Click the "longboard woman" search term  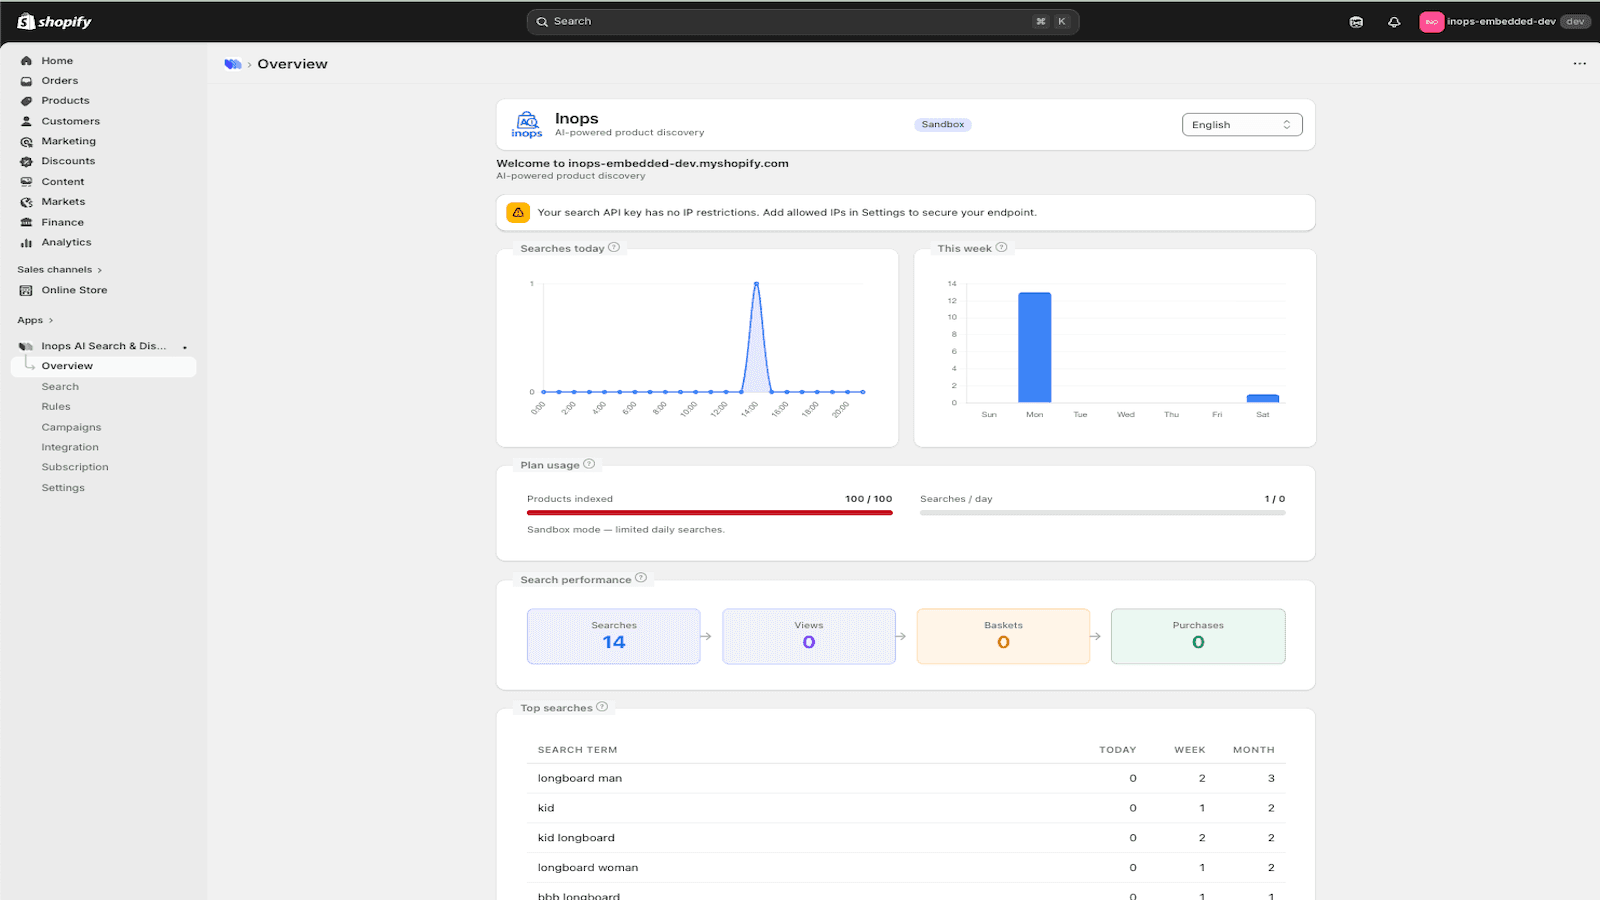click(588, 868)
